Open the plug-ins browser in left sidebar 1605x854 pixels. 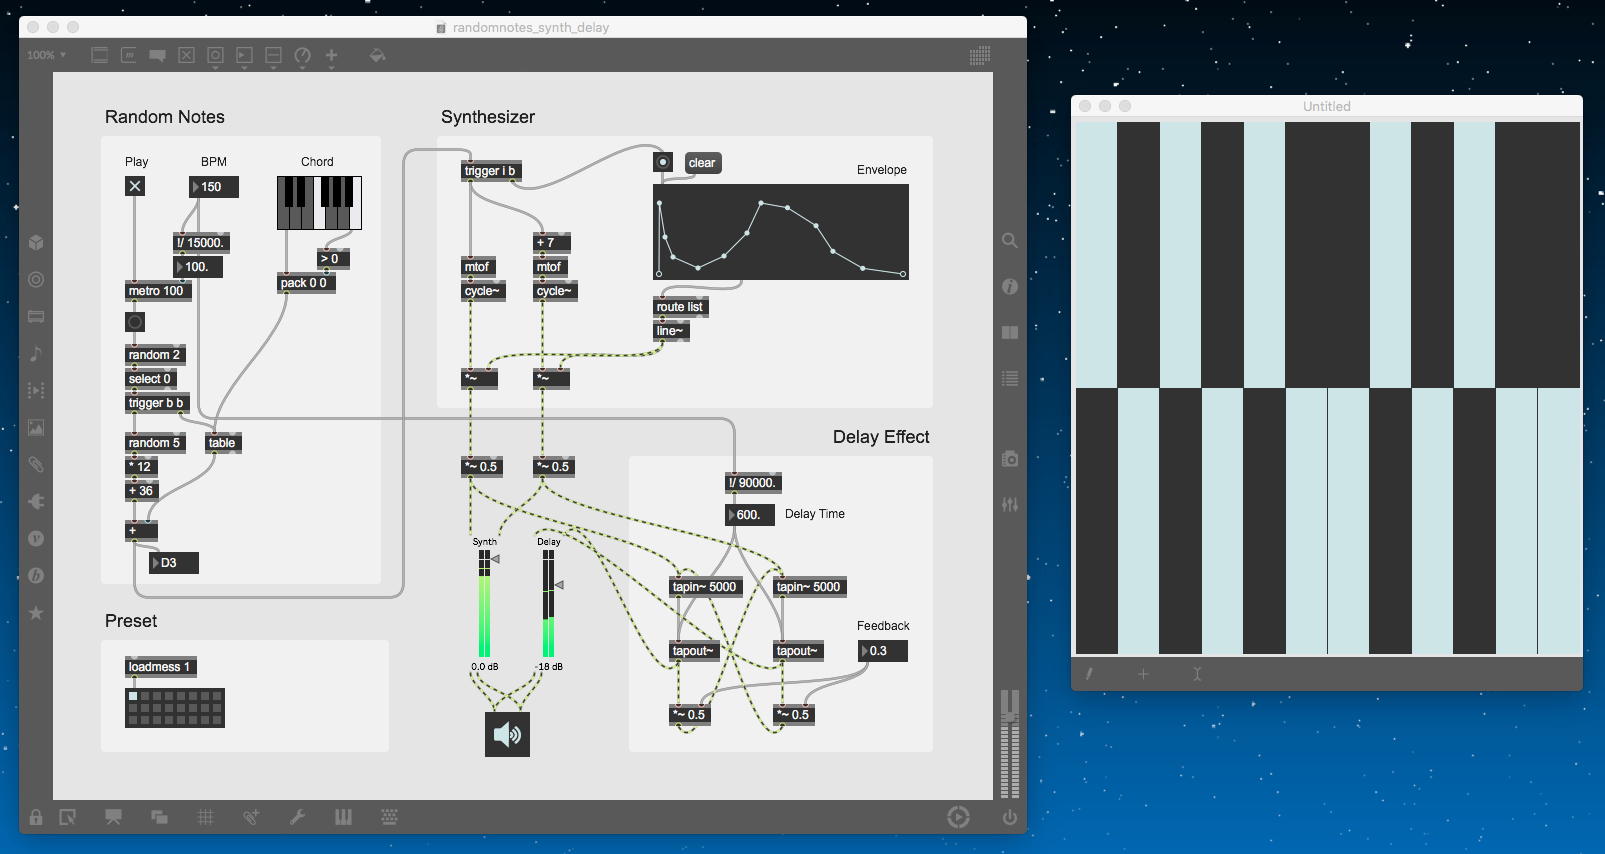pyautogui.click(x=36, y=502)
